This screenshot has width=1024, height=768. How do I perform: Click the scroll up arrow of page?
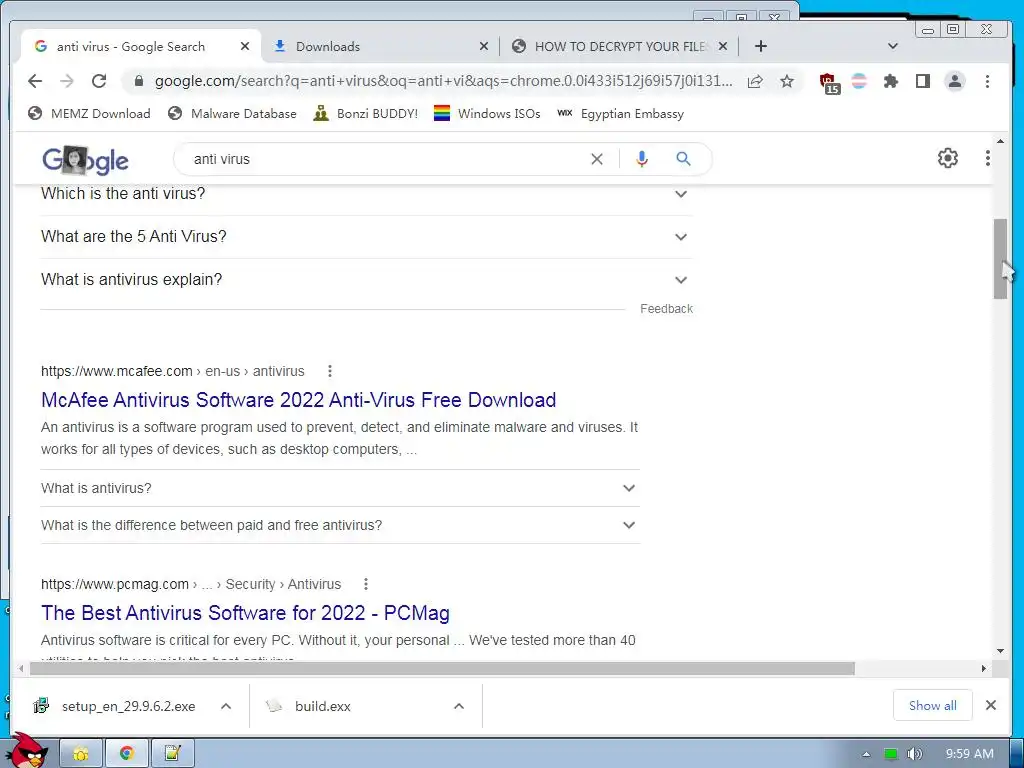coord(1000,141)
